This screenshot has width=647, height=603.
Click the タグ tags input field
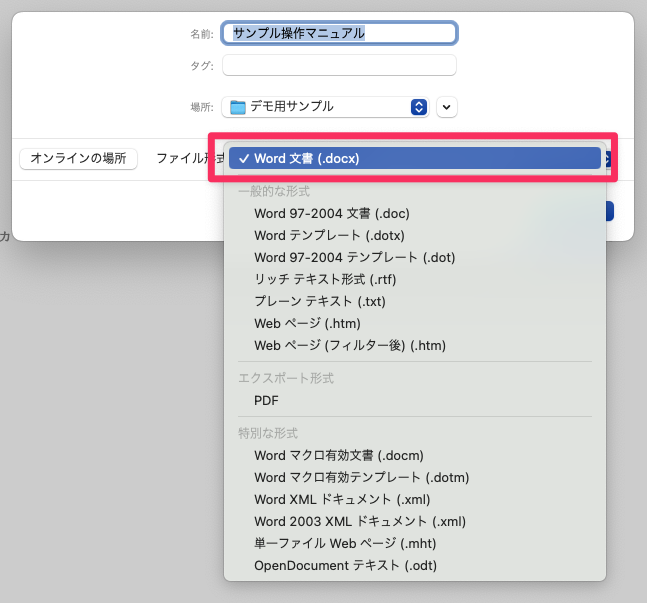click(339, 65)
